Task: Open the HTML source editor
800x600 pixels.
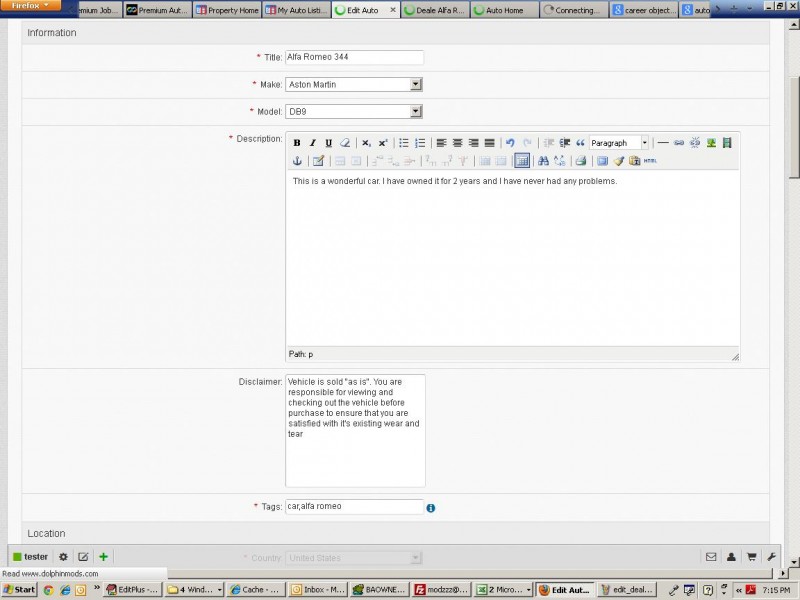Action: click(x=651, y=161)
